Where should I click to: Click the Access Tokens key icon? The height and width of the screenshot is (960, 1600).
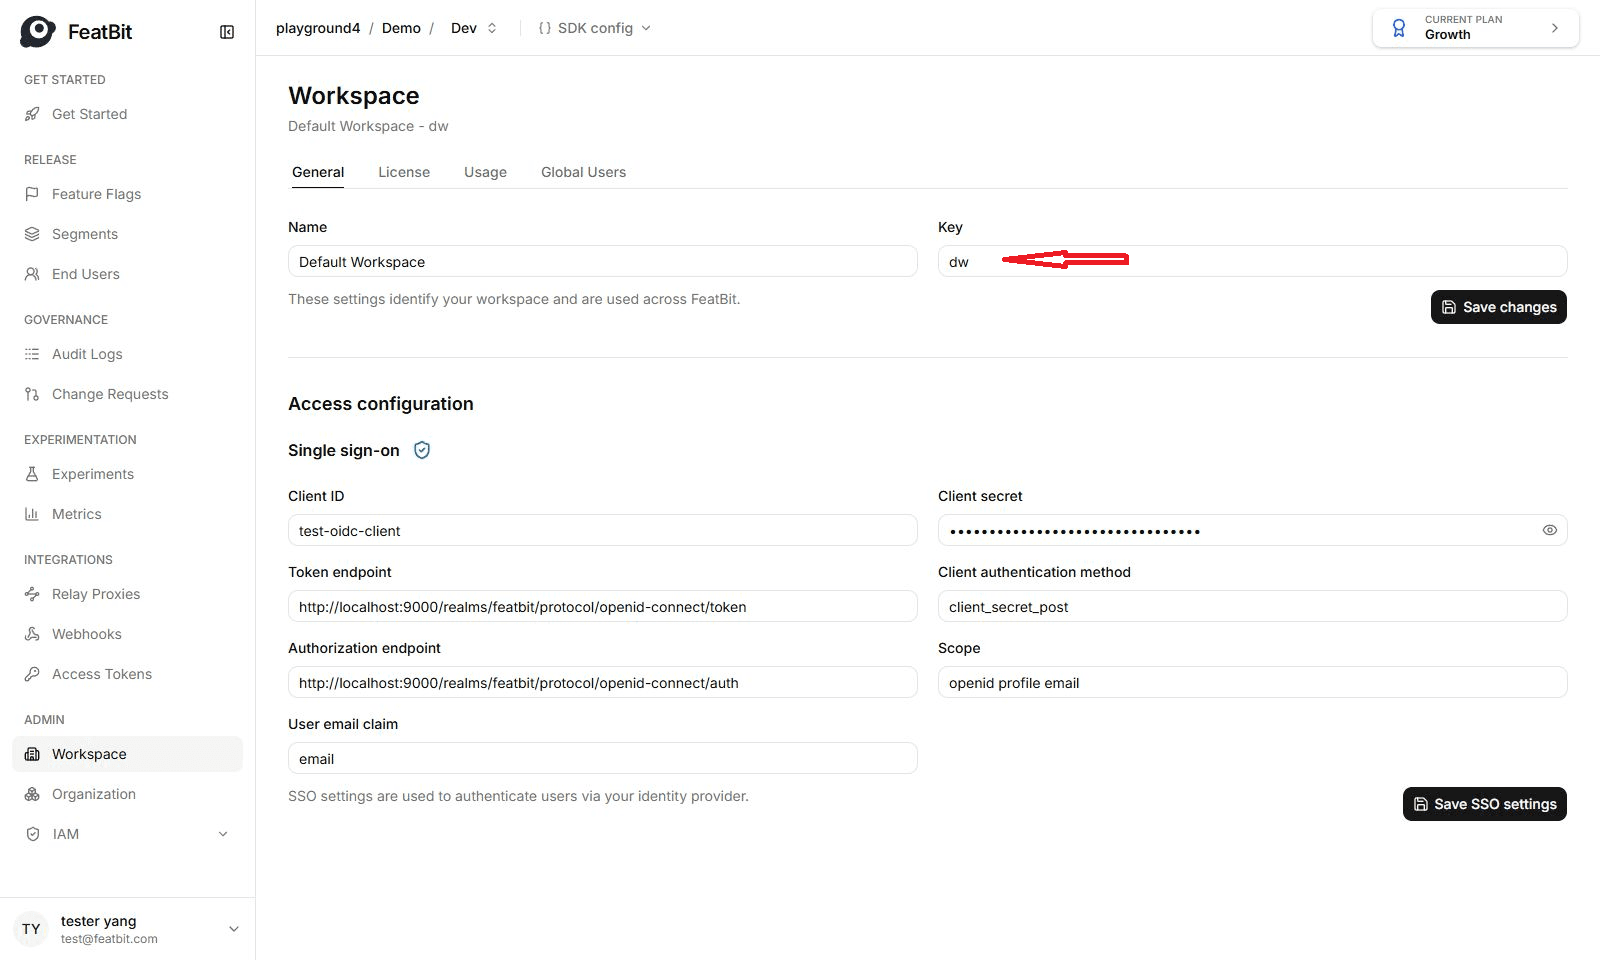(x=32, y=674)
